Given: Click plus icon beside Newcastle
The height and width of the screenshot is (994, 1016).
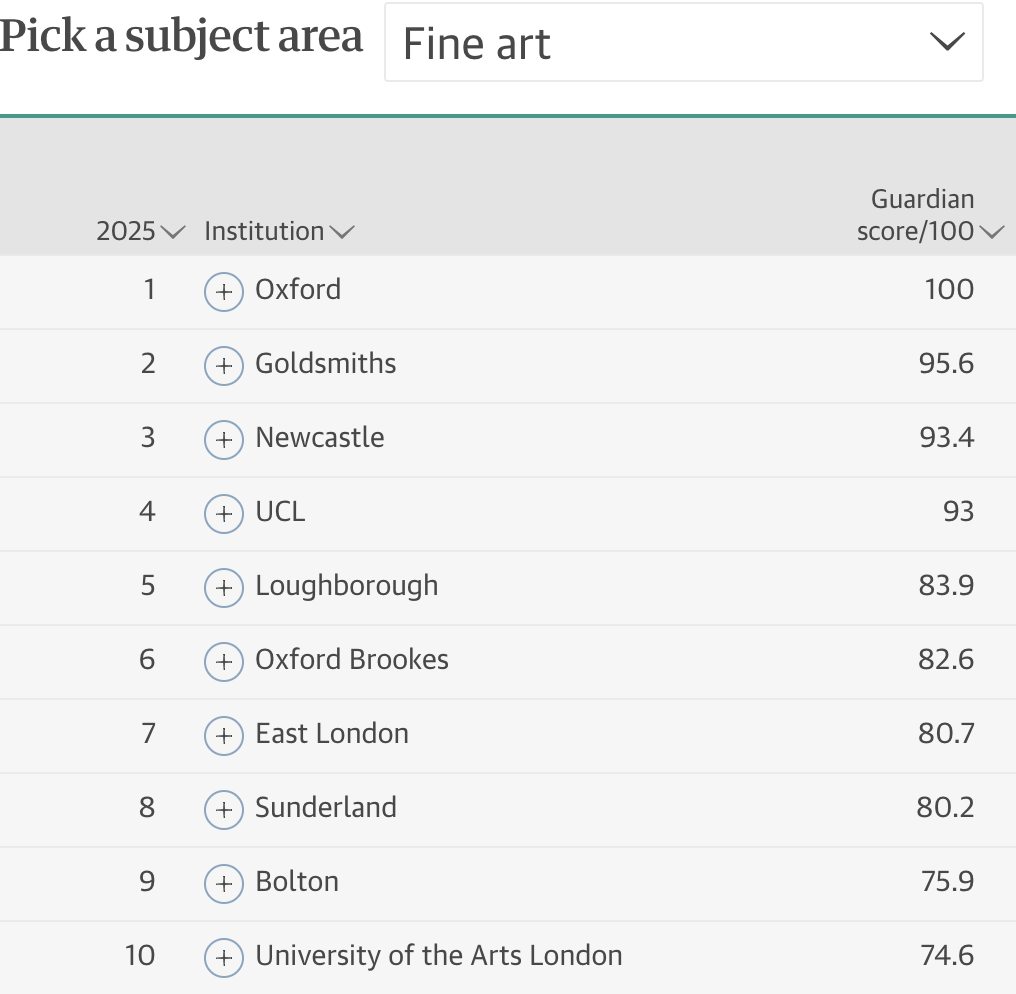Looking at the screenshot, I should pyautogui.click(x=224, y=439).
